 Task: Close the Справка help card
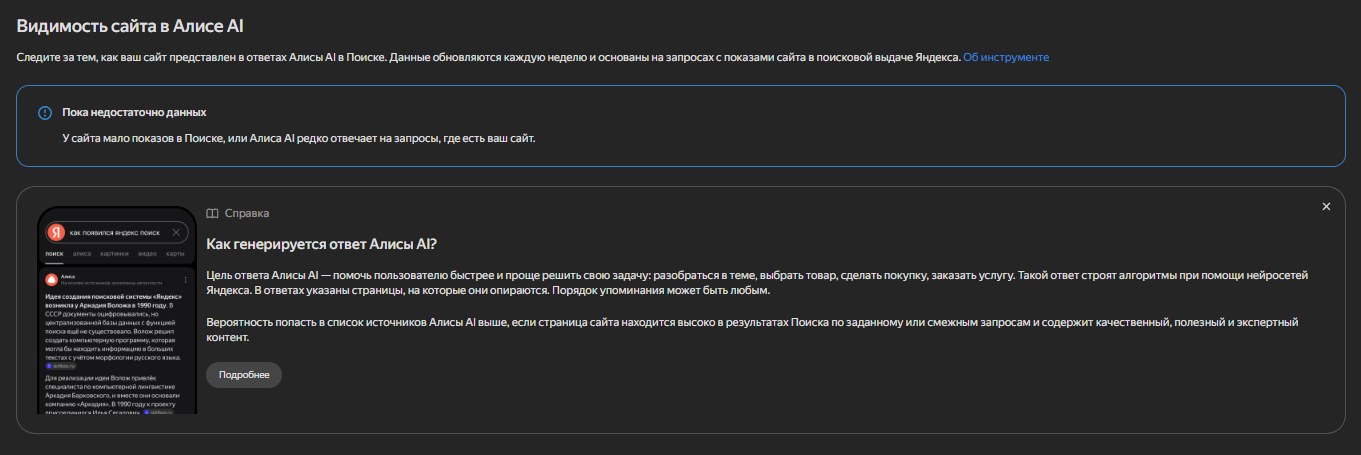pyautogui.click(x=1326, y=207)
